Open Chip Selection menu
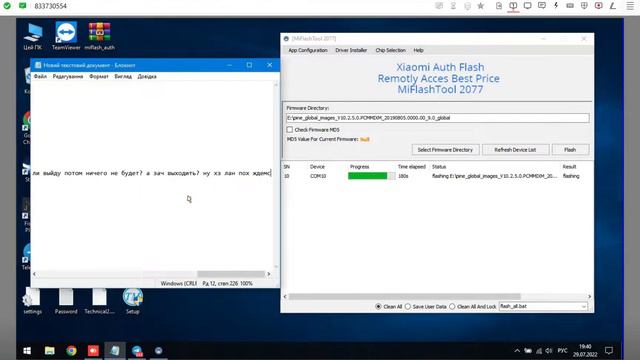The height and width of the screenshot is (360, 640). (390, 50)
